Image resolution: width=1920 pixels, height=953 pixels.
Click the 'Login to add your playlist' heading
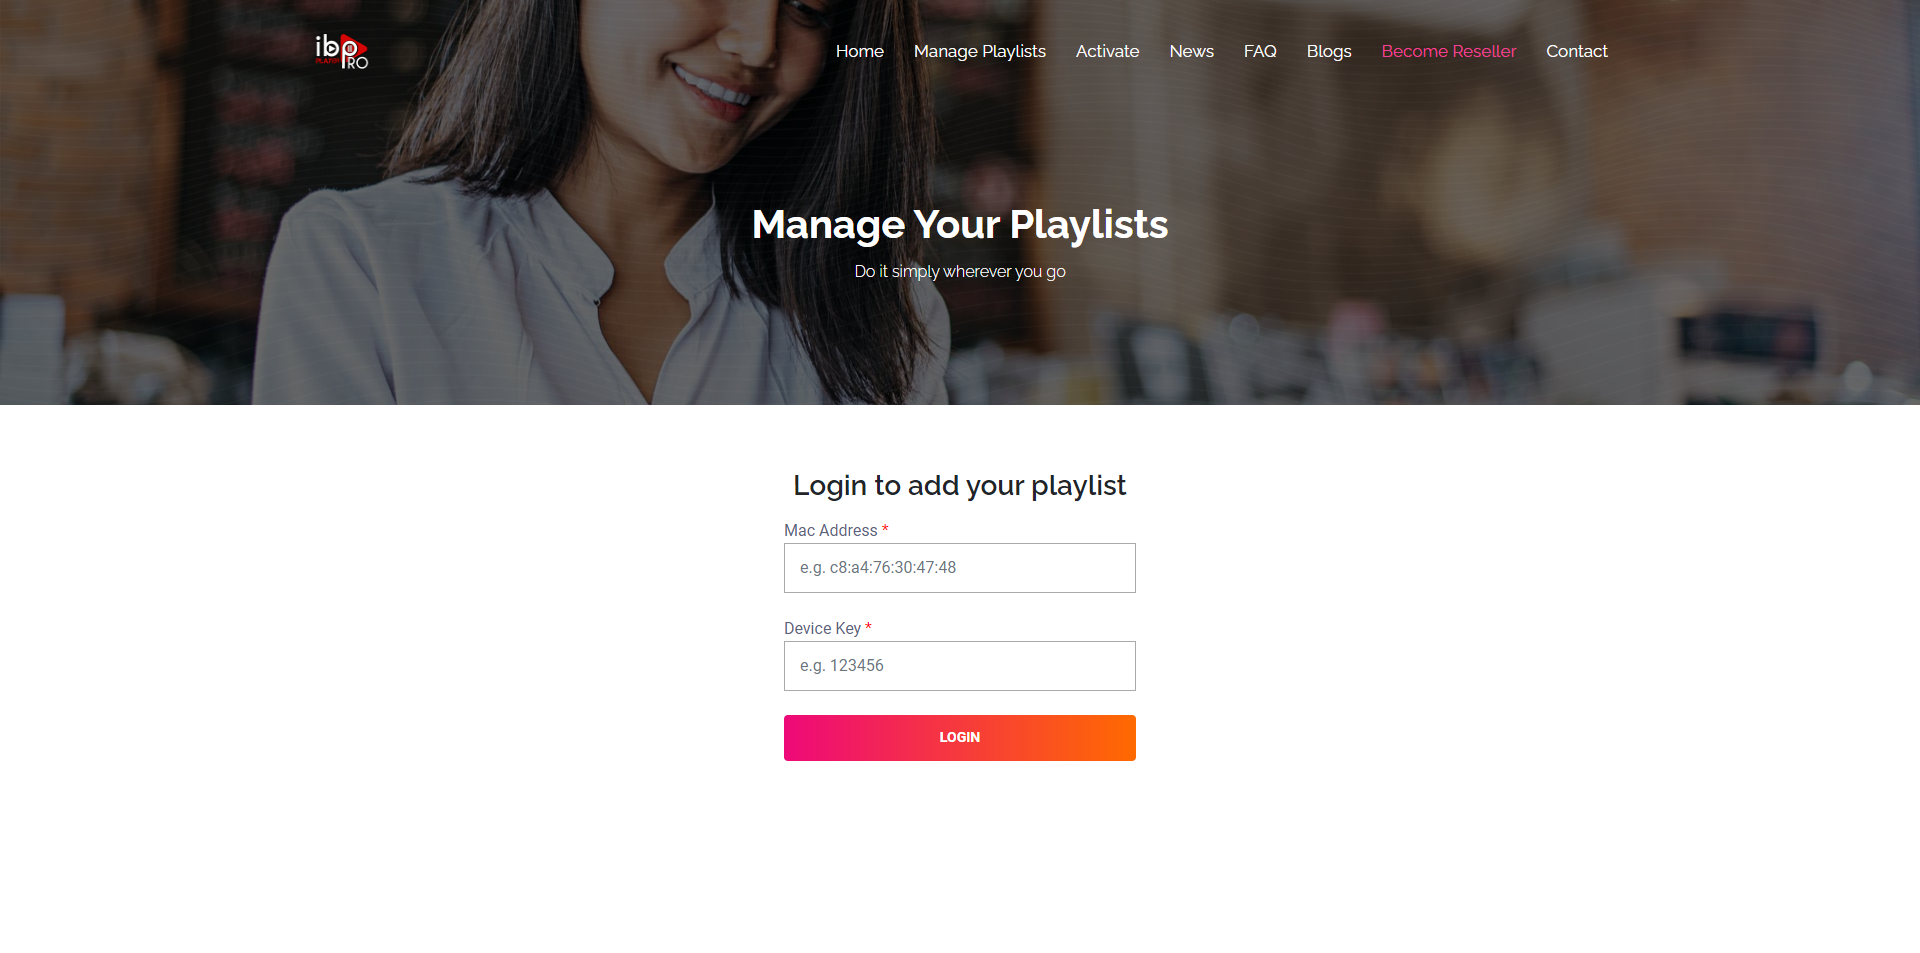coord(960,485)
